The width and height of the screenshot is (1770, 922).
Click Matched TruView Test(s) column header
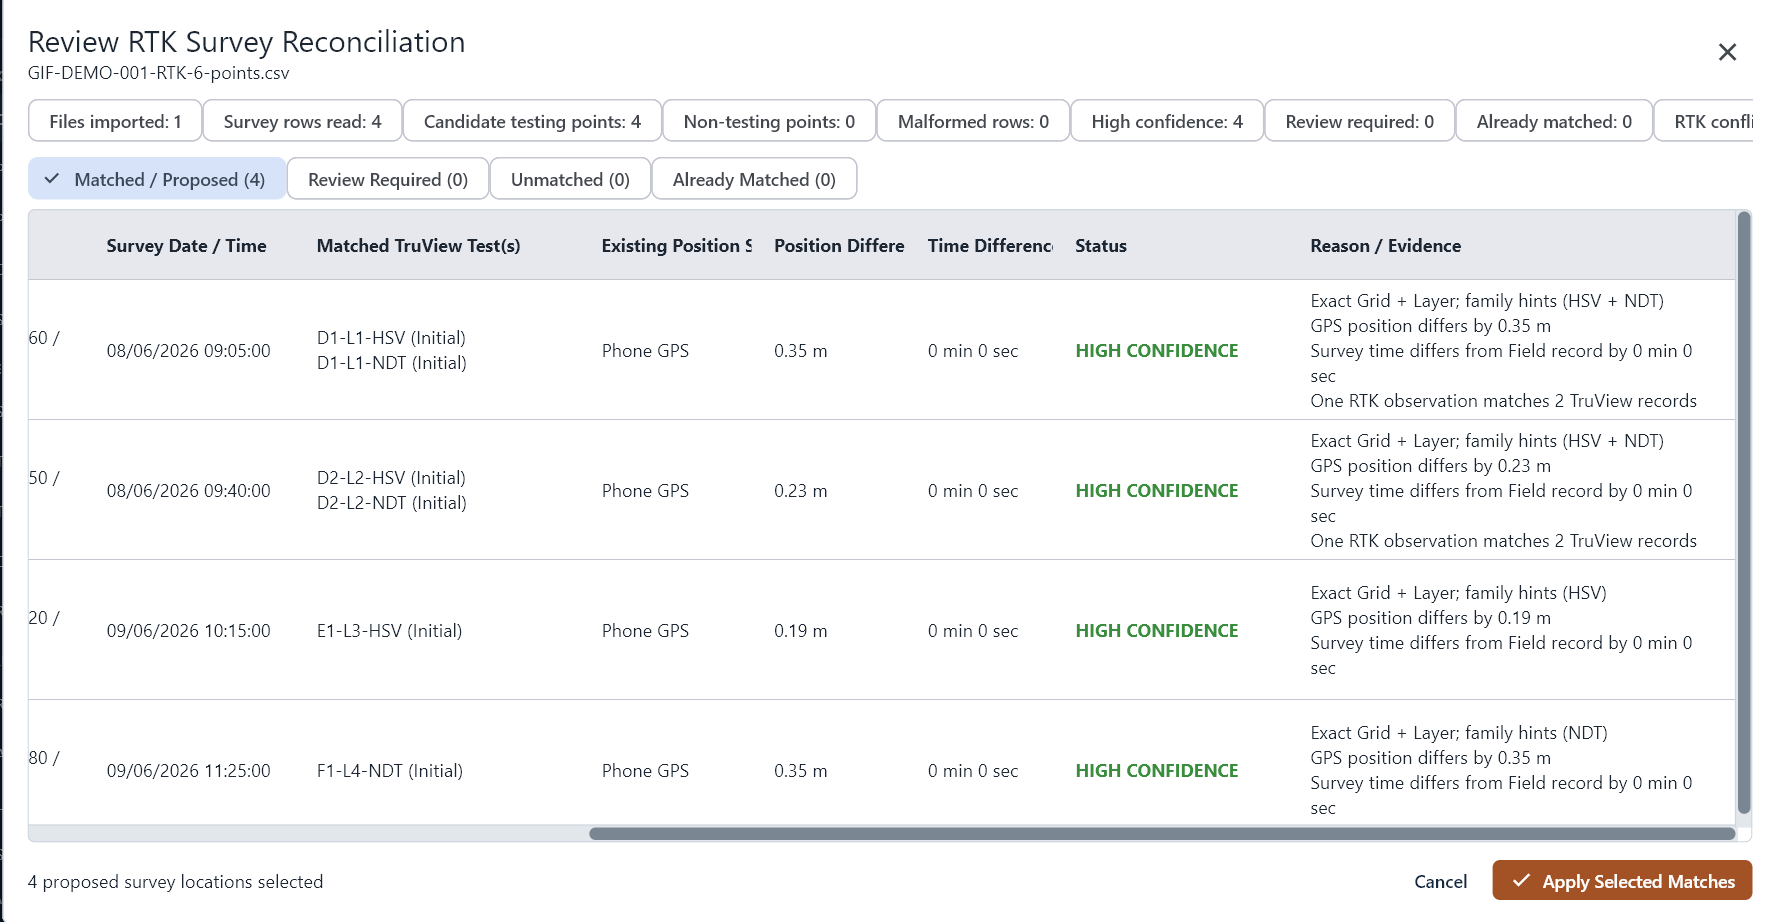pyautogui.click(x=418, y=245)
